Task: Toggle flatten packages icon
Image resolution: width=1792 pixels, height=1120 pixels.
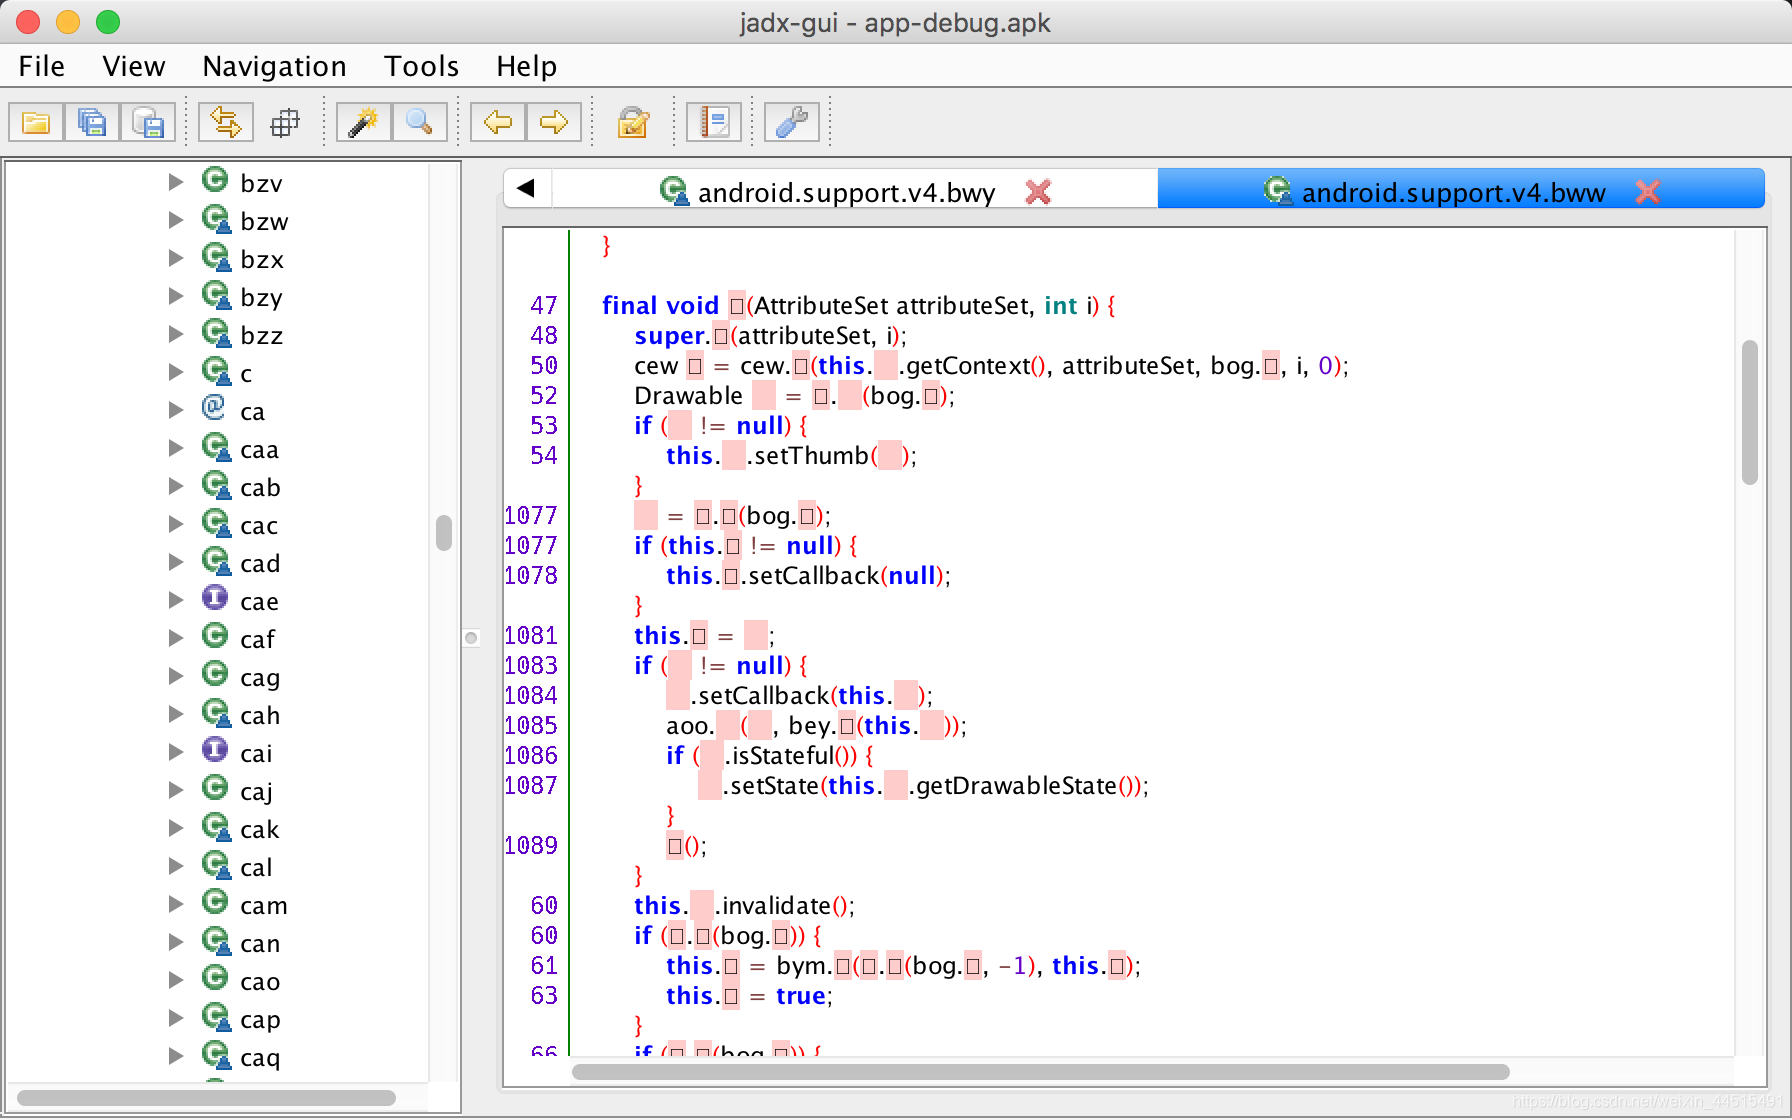Action: pyautogui.click(x=286, y=123)
